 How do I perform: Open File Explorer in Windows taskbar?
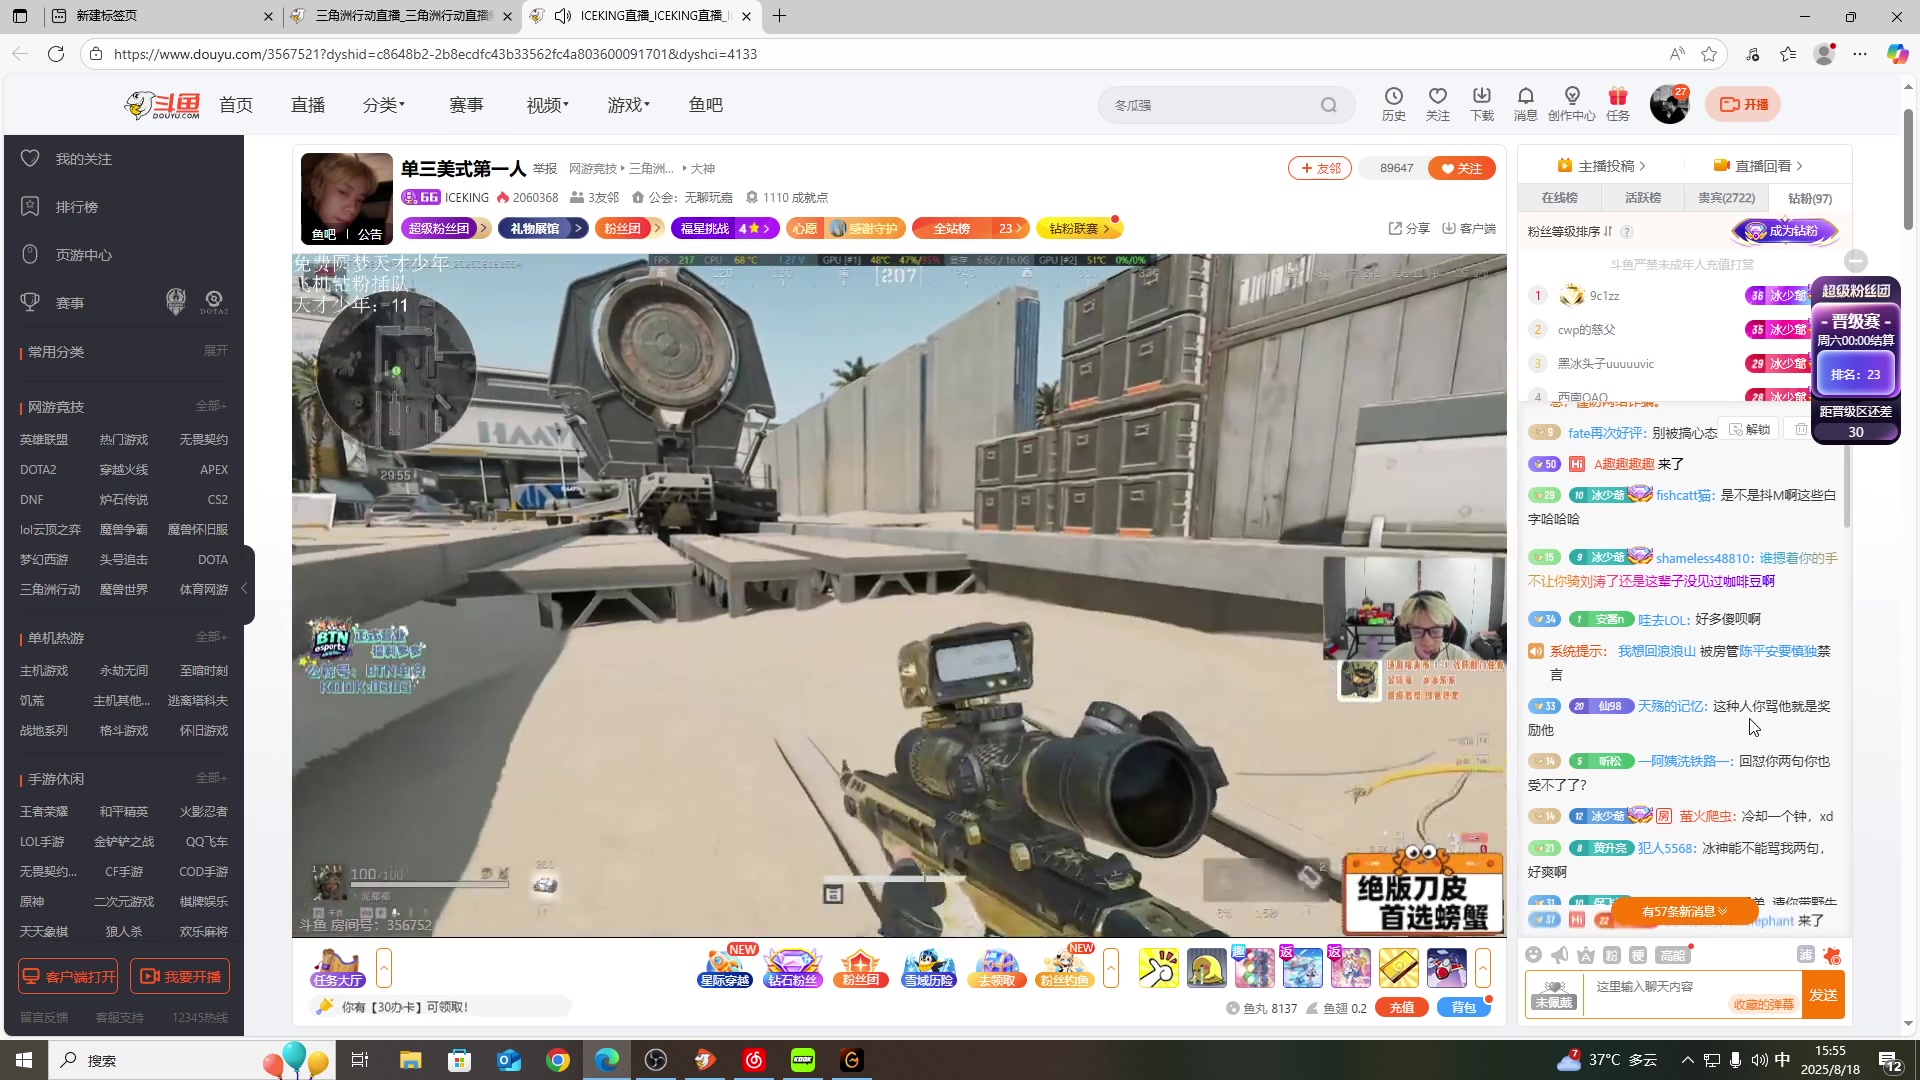point(411,1060)
